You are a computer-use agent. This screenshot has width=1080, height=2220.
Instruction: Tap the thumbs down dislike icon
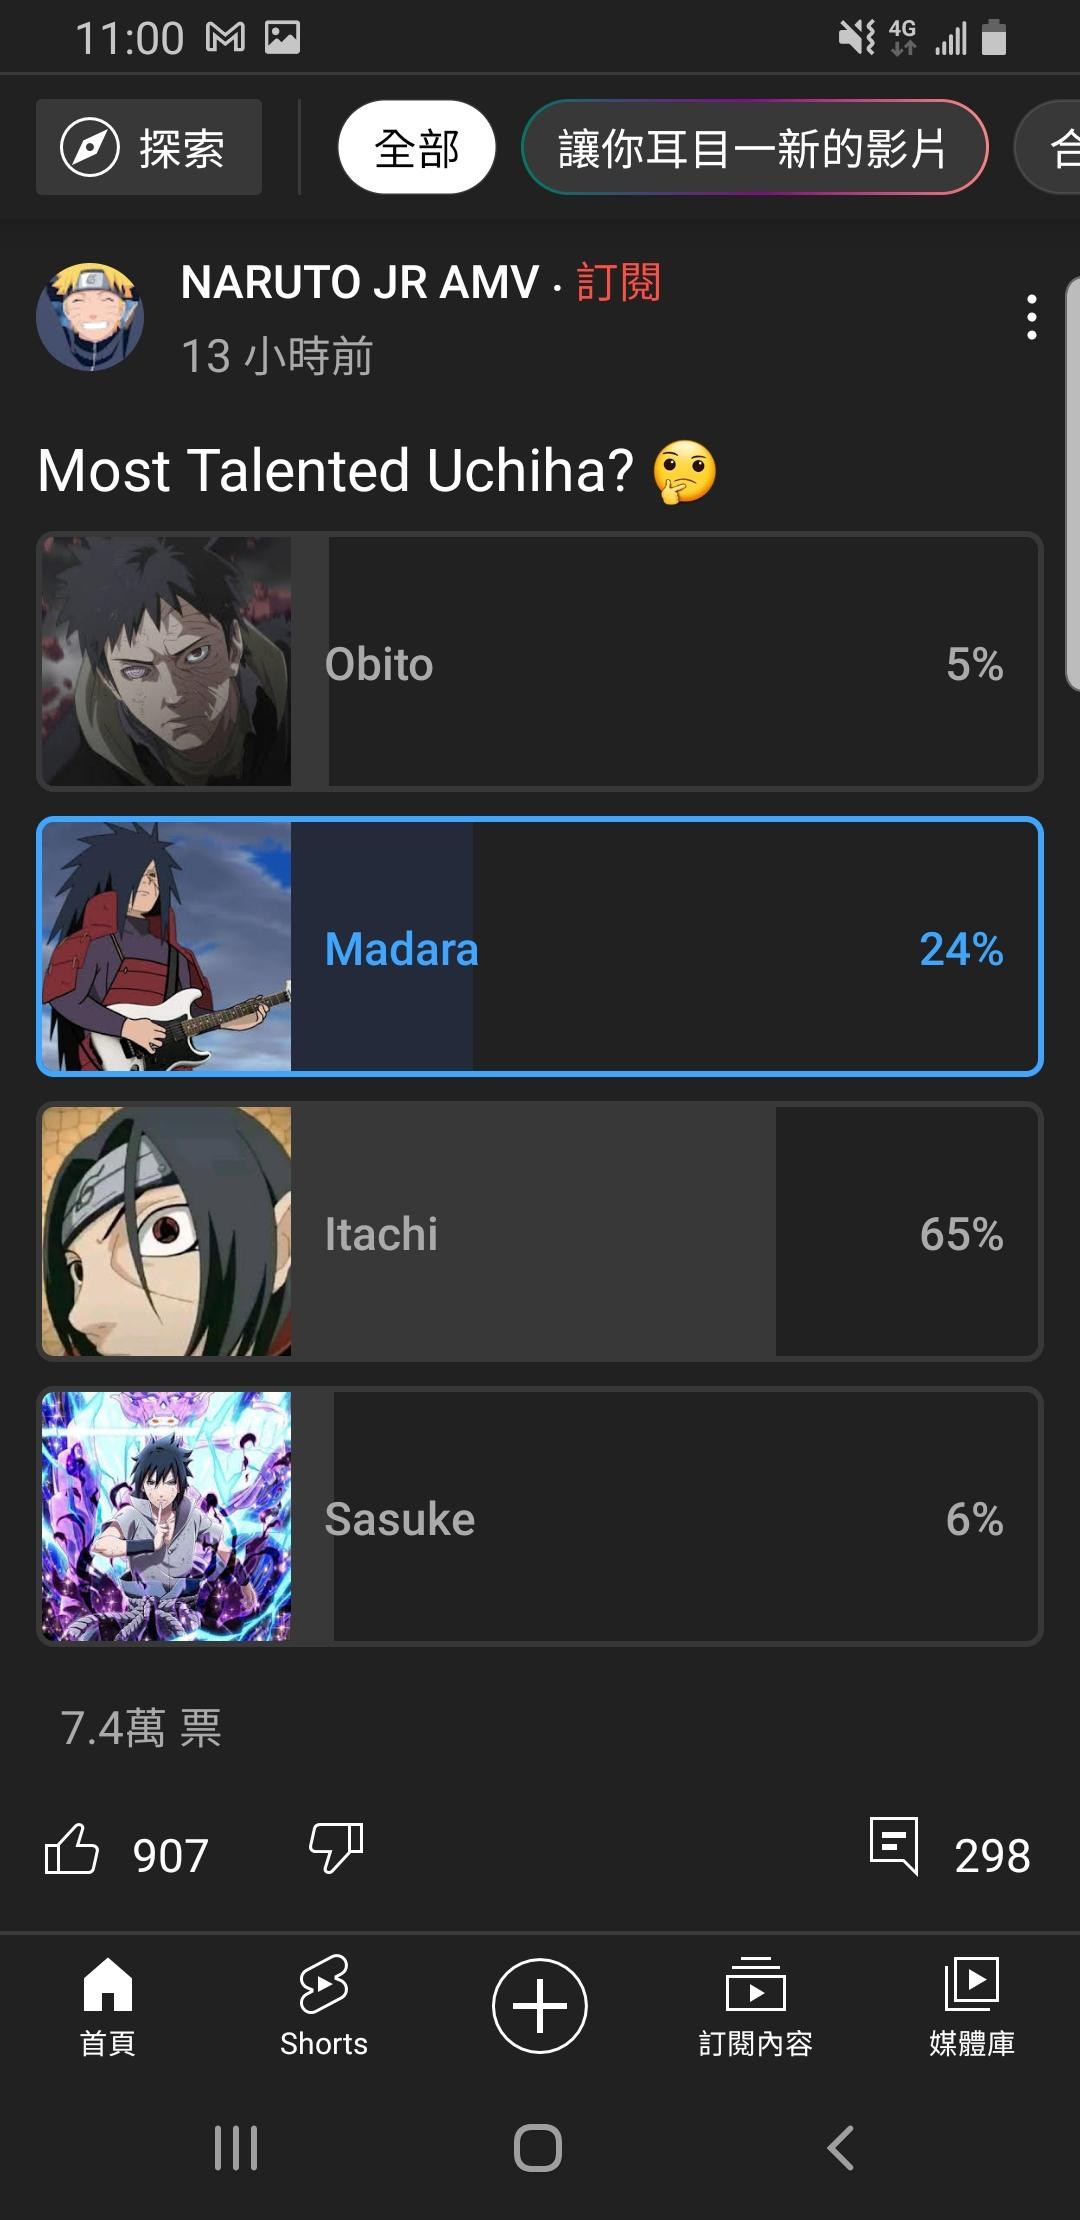click(x=336, y=1848)
